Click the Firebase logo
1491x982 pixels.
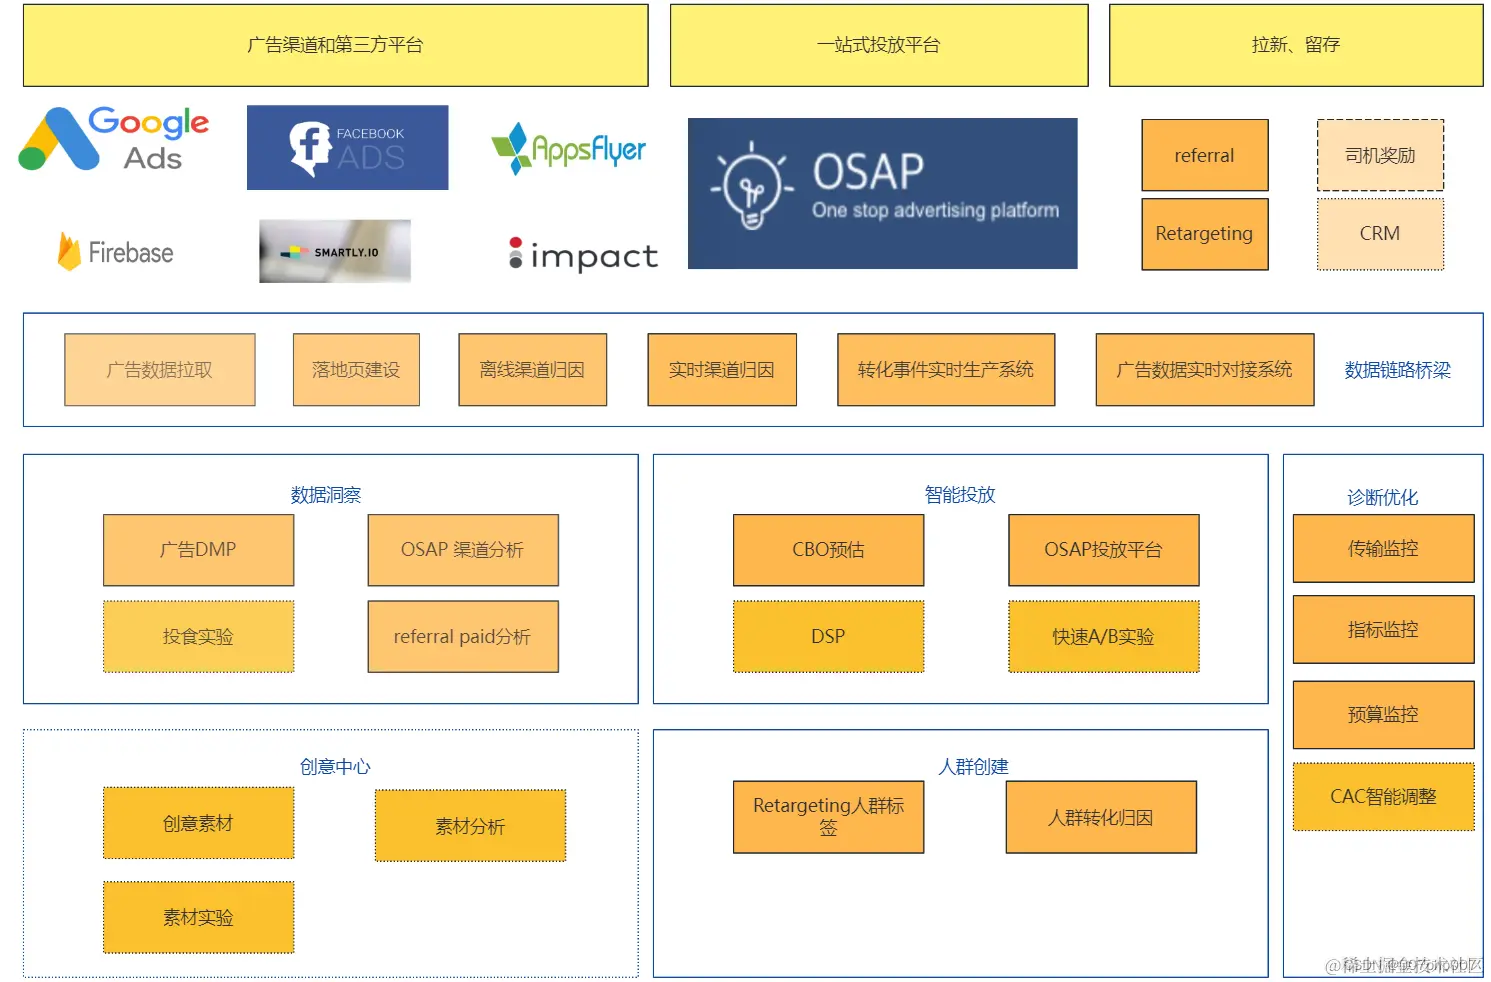coord(115,252)
